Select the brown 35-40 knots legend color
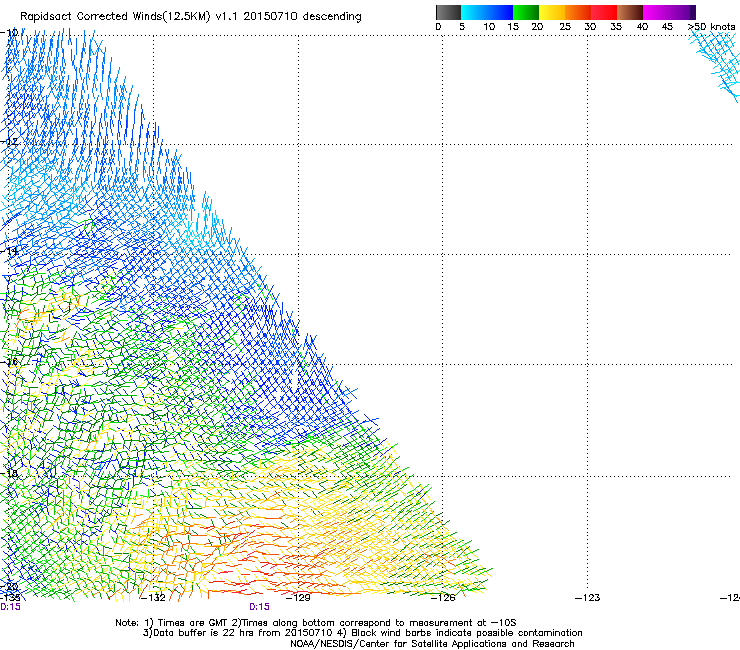 tap(630, 12)
